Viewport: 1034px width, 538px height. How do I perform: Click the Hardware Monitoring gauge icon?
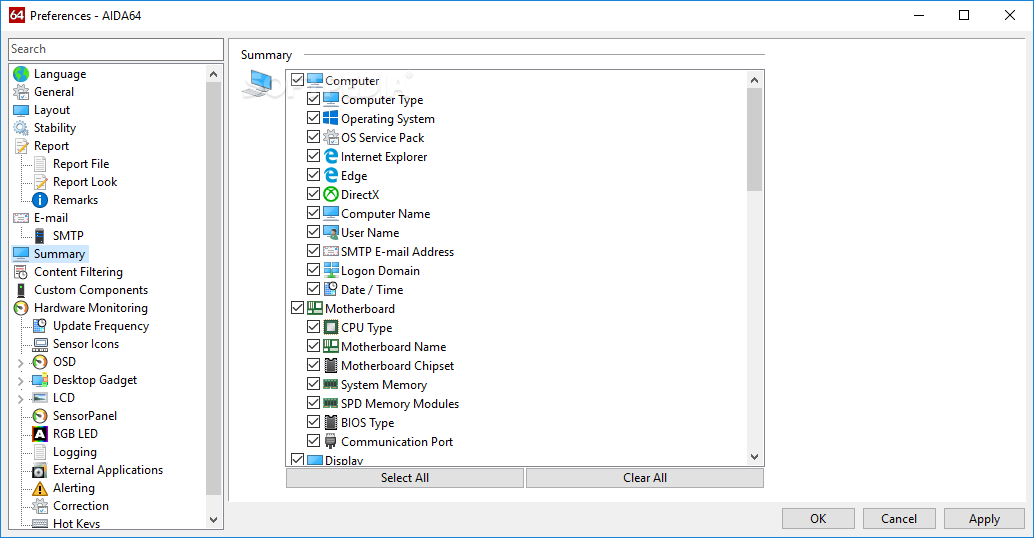pyautogui.click(x=21, y=308)
